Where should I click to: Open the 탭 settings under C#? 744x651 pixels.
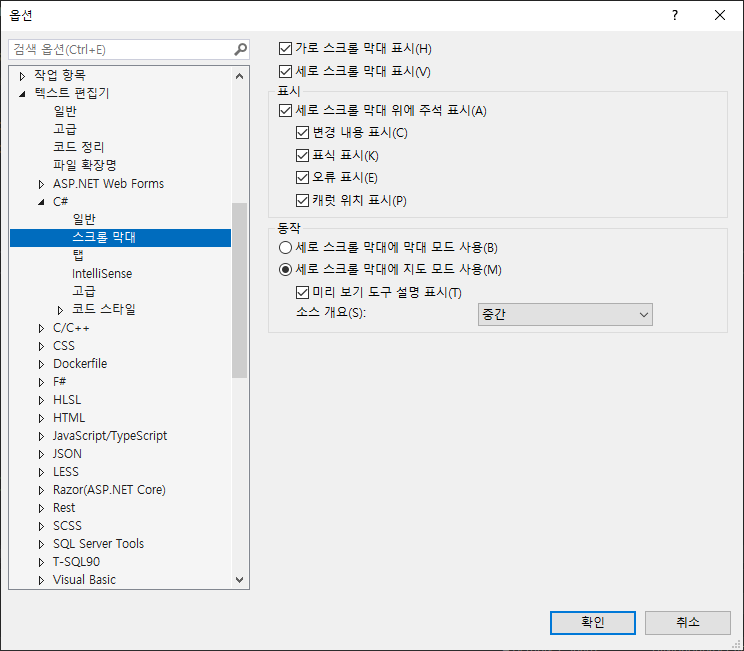point(78,256)
